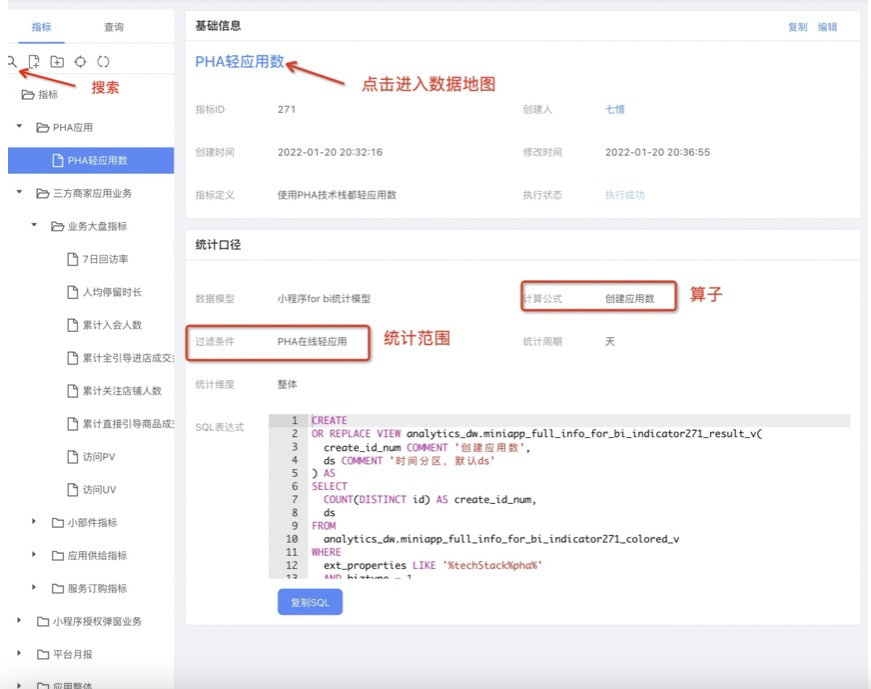
Task: Click the document icon beside 访问UV
Action: coord(72,489)
